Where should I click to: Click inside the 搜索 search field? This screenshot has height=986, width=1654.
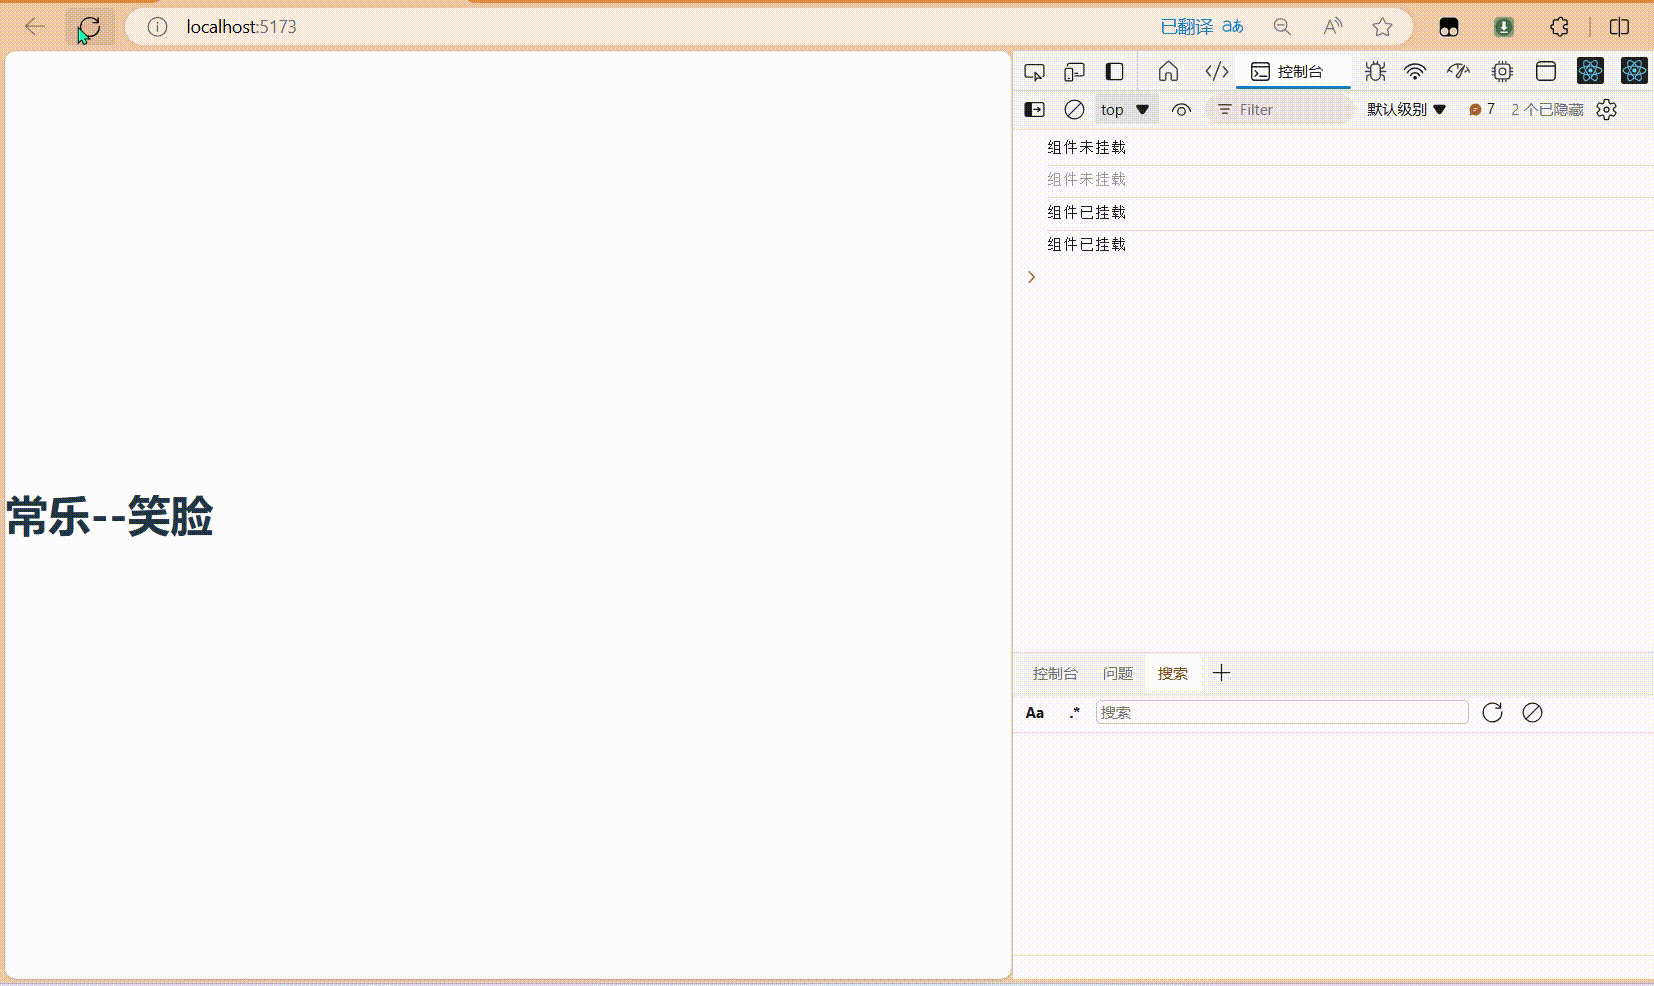1281,712
